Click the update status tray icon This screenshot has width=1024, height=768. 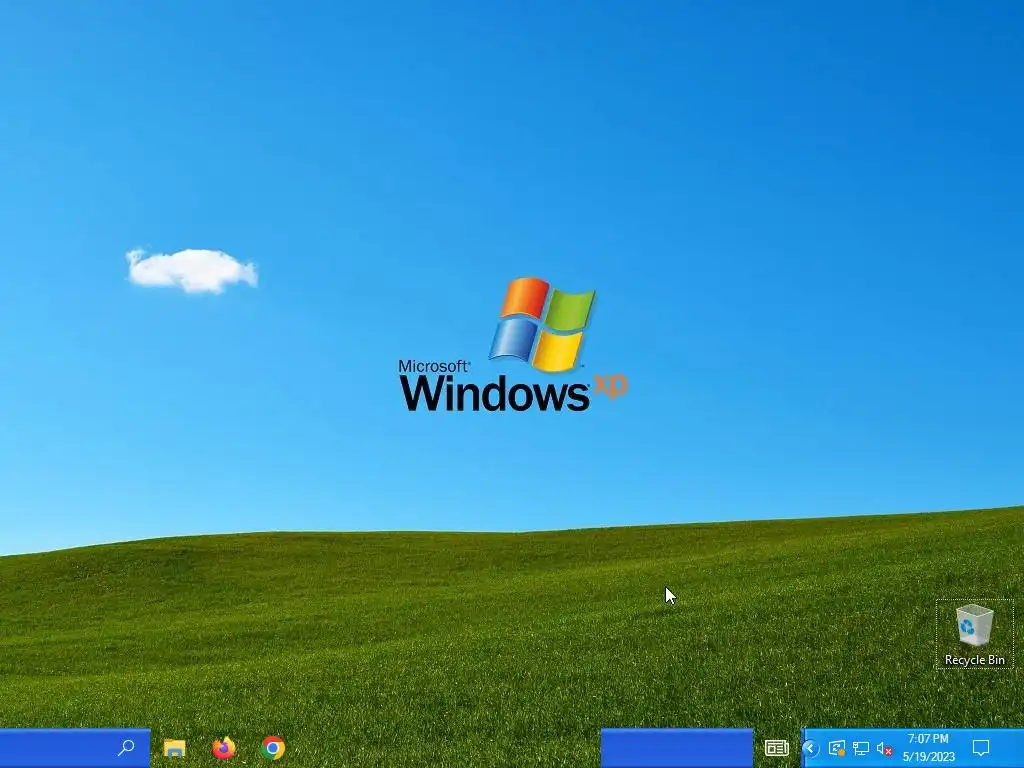[x=837, y=748]
